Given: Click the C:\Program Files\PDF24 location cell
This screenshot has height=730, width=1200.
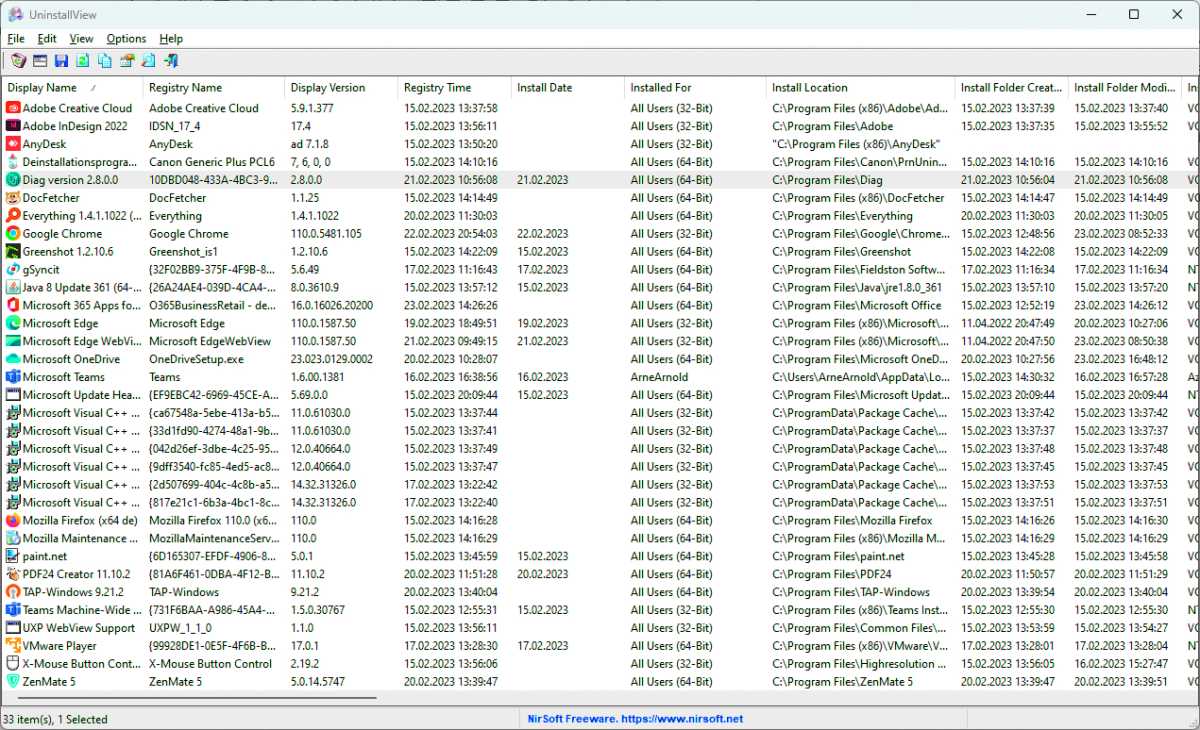Looking at the screenshot, I should tap(832, 575).
